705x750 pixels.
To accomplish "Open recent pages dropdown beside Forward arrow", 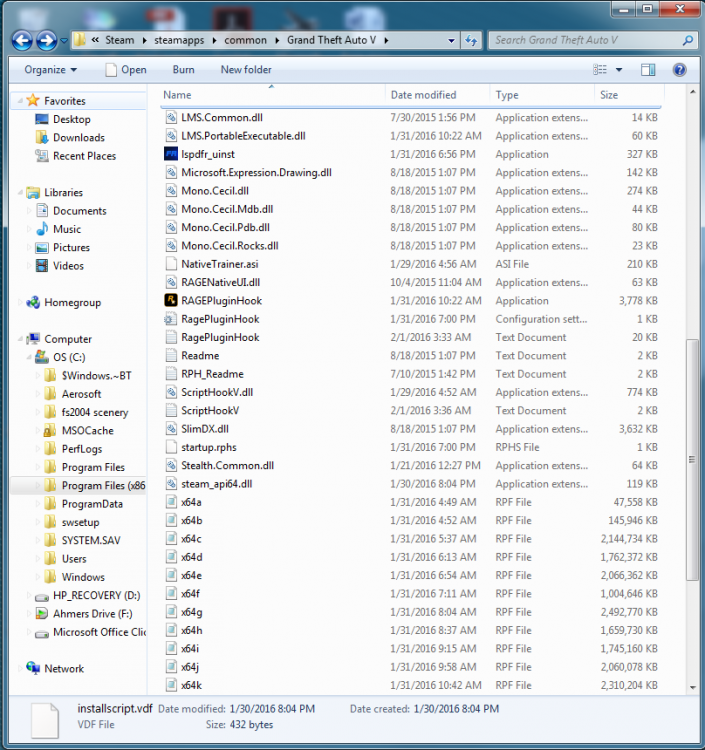I will 64,41.
